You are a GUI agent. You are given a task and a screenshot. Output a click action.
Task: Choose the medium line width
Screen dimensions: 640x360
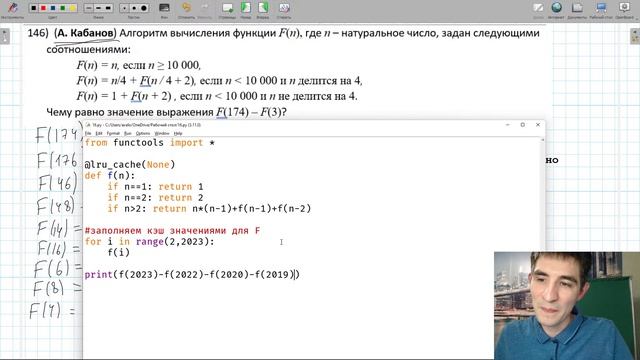(98, 8)
